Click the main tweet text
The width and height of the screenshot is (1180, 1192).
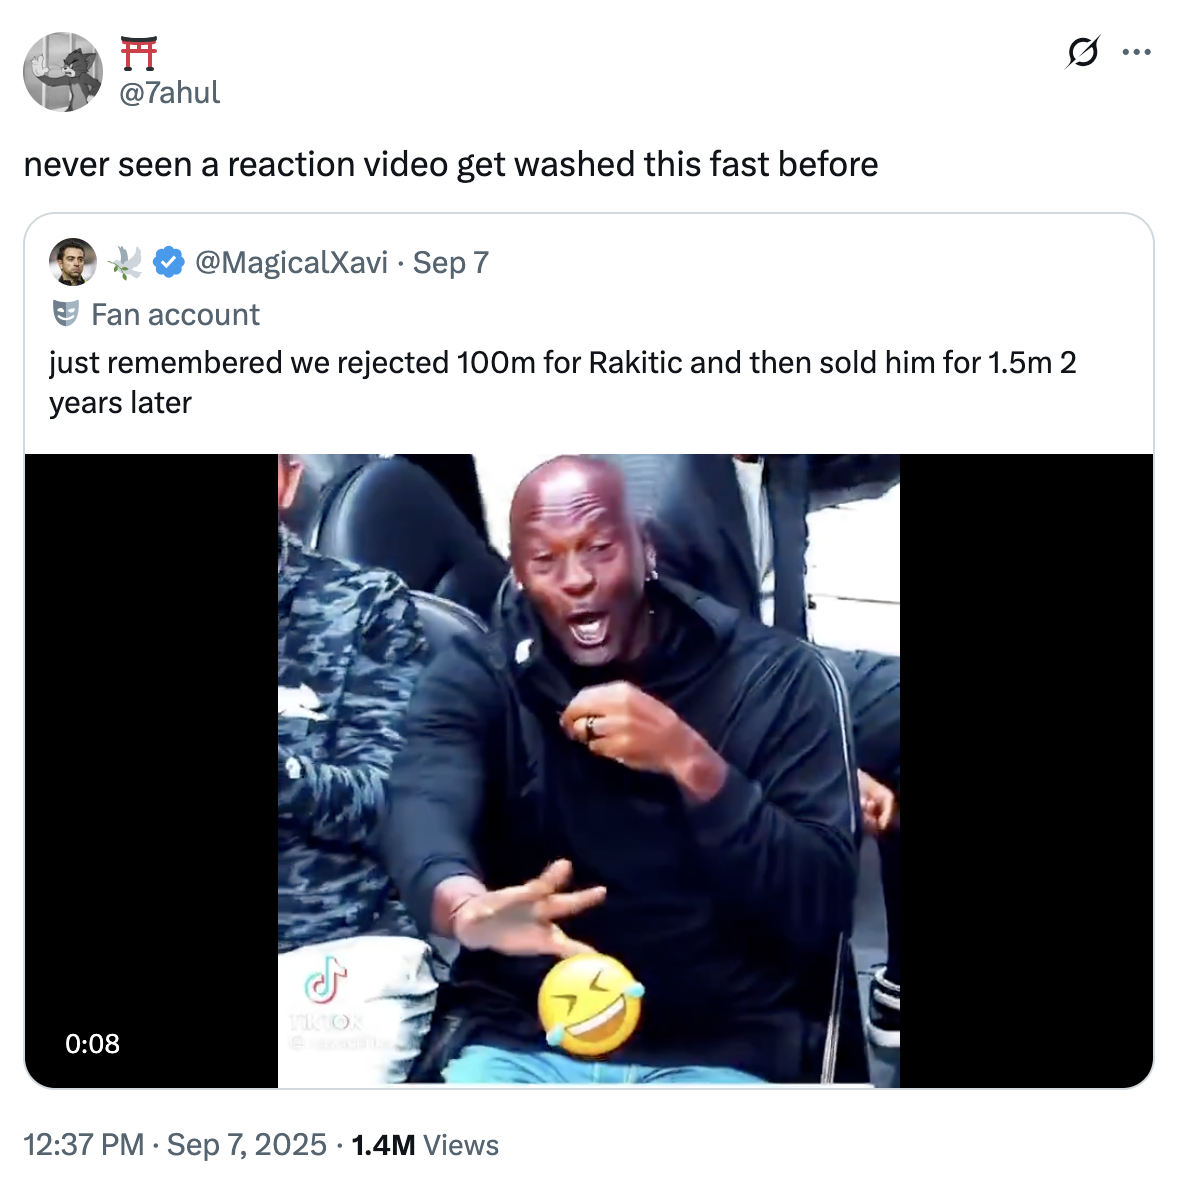click(451, 165)
